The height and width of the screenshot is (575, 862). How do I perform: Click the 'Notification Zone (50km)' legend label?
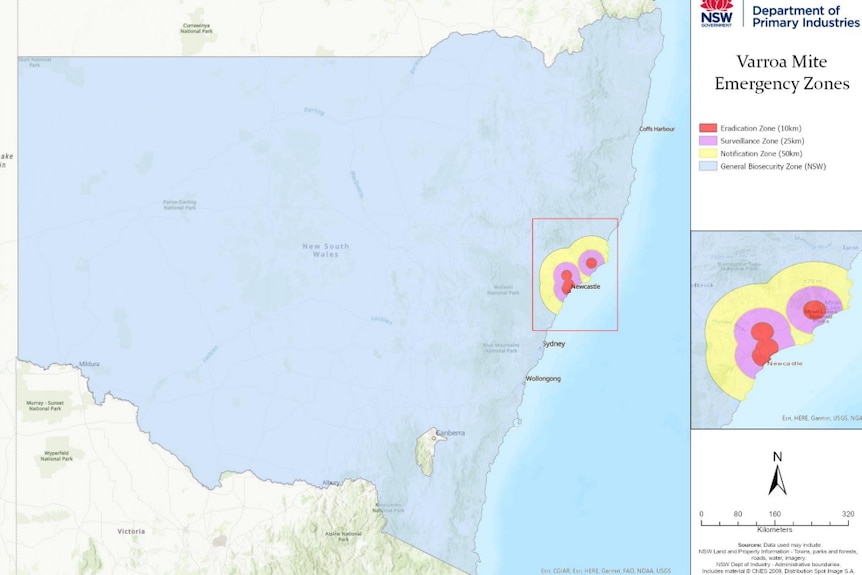[x=761, y=153]
